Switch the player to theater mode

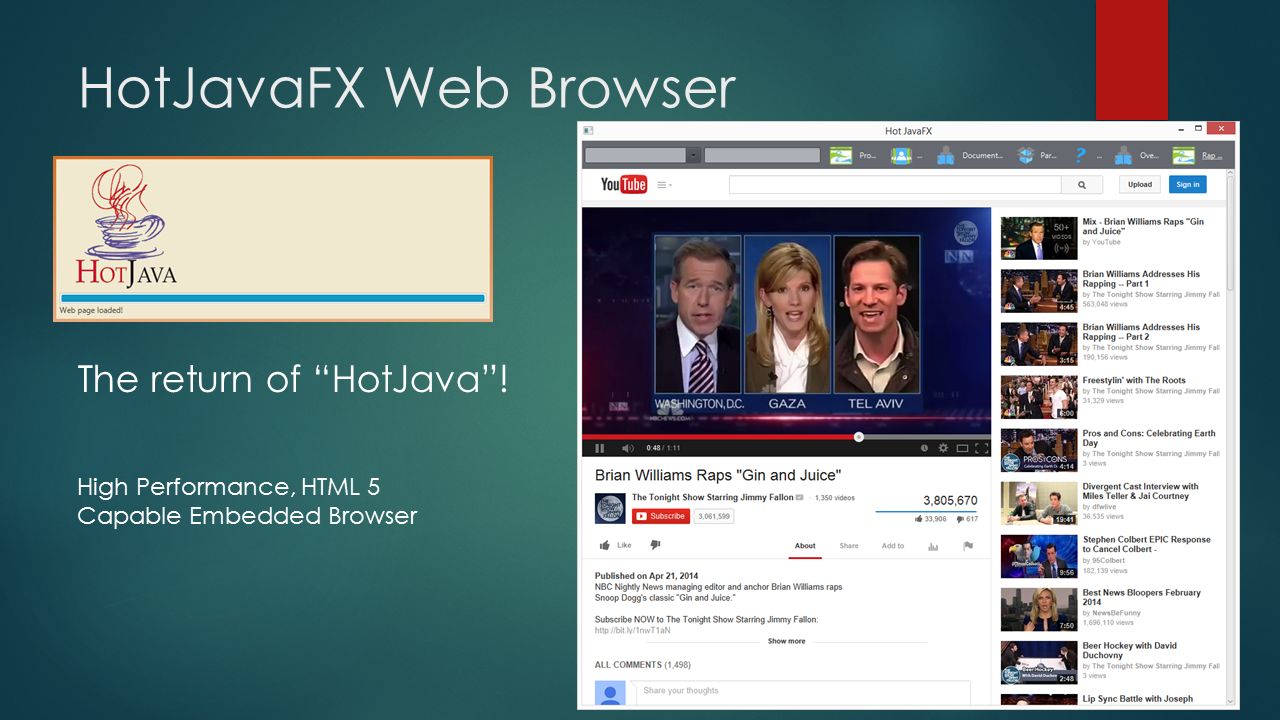tap(962, 448)
